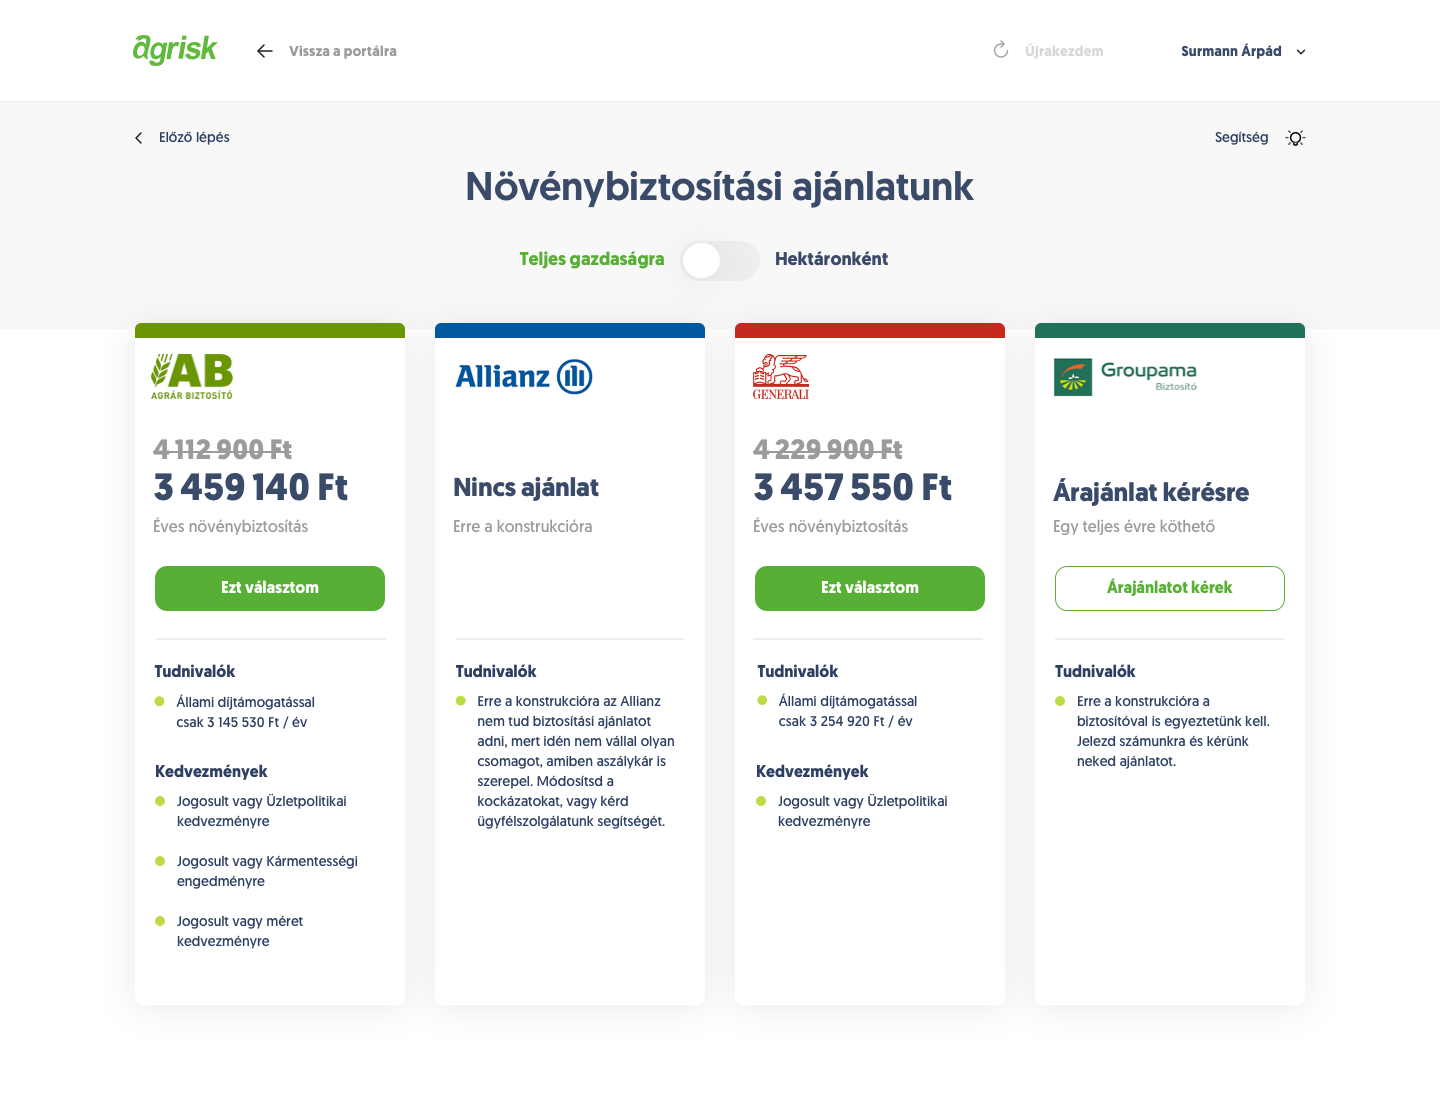
Task: Click the Groupama Biztosító logo
Action: [x=1126, y=377]
